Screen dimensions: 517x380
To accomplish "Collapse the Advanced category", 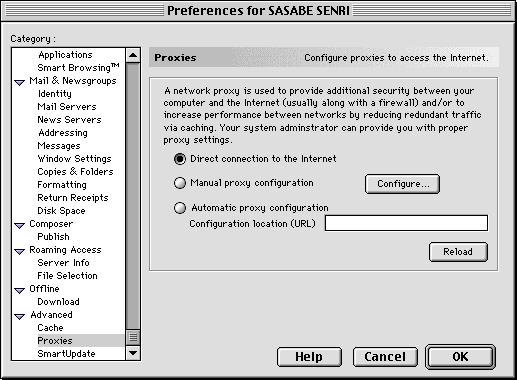I will (20, 316).
